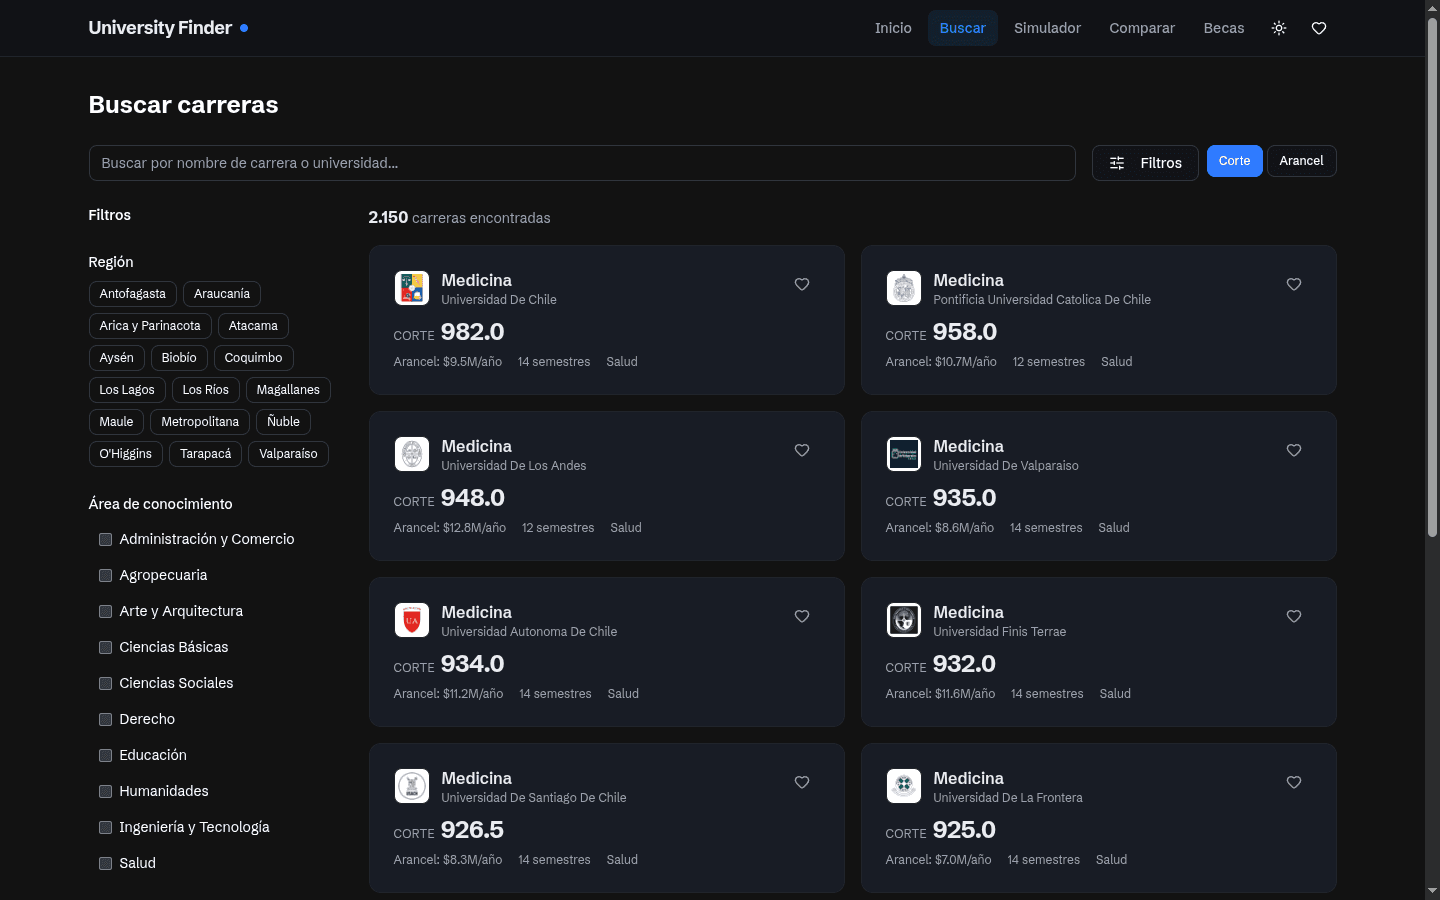Image resolution: width=1440 pixels, height=900 pixels.
Task: Check Ciencias Básicas checkbox
Action: [105, 648]
